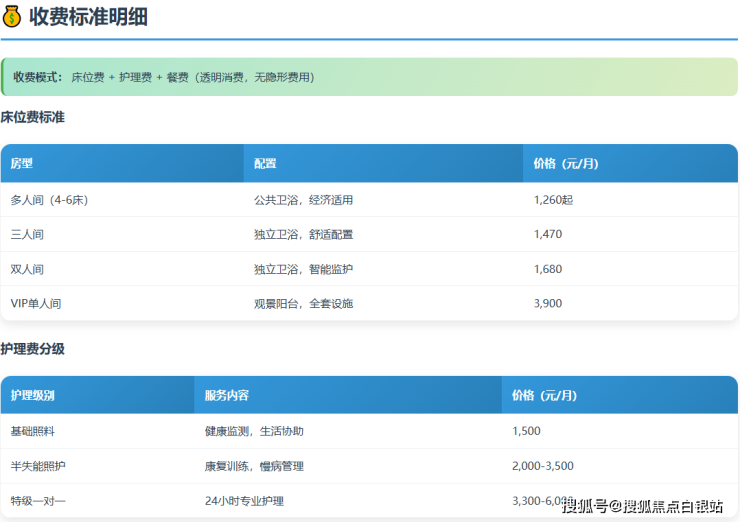Click the 特级一对一 care level cell
The width and height of the screenshot is (740, 522).
coord(38,500)
